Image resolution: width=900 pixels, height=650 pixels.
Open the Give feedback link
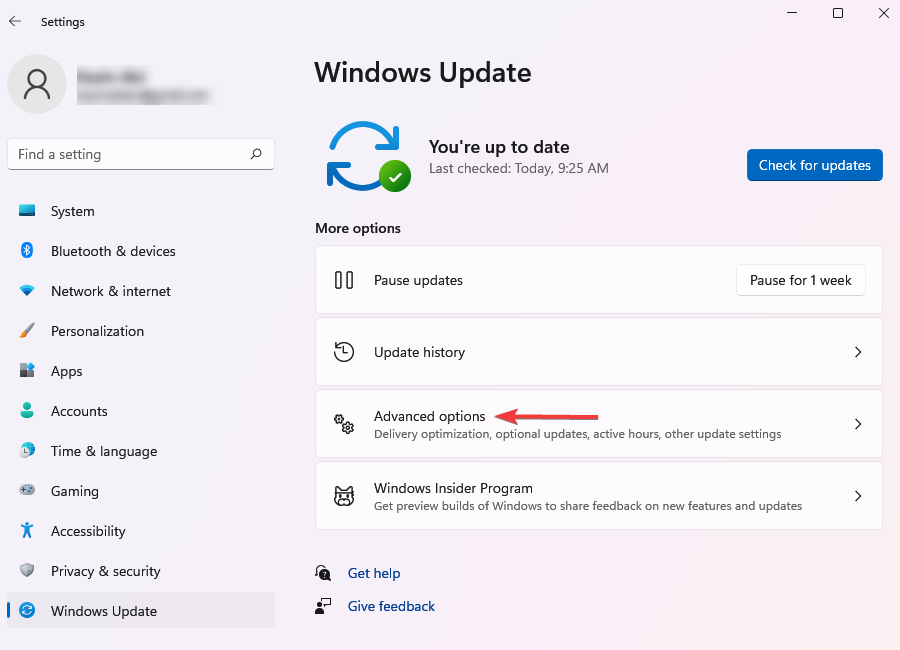point(391,606)
